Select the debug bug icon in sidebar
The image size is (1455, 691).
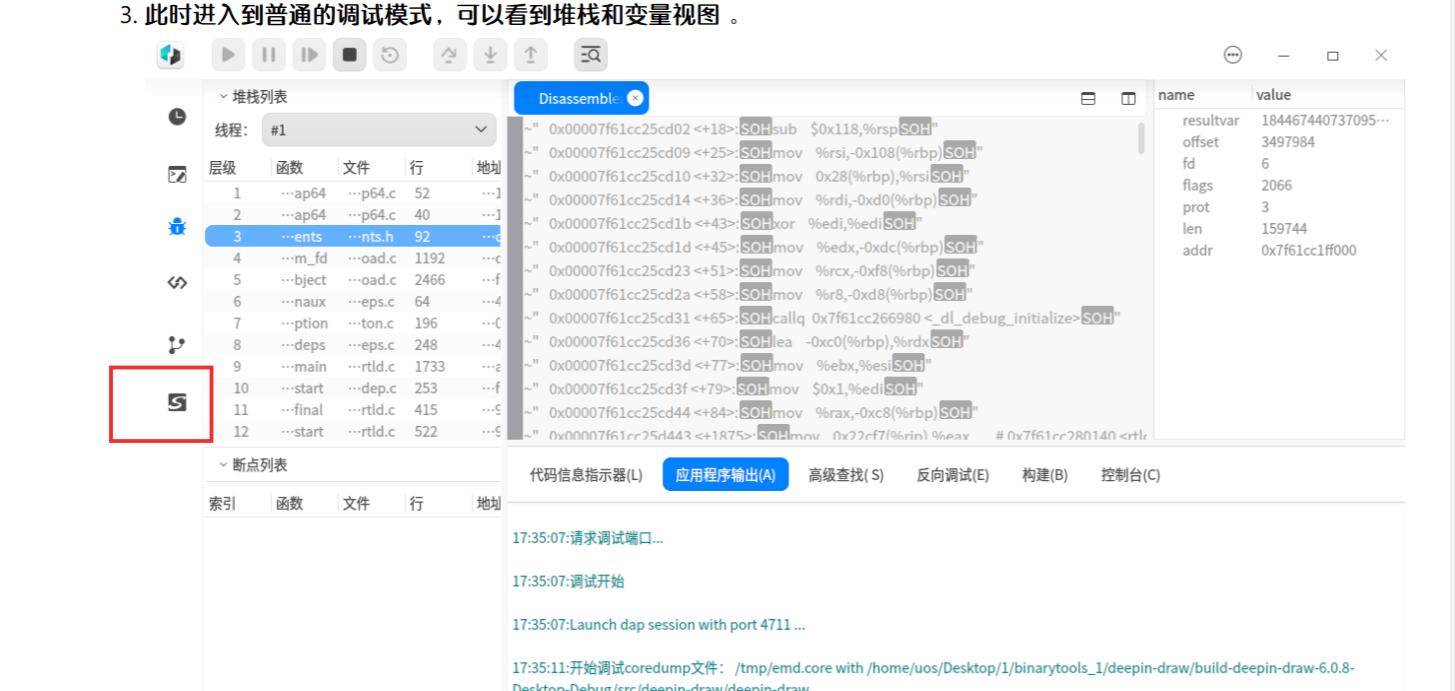click(x=177, y=227)
